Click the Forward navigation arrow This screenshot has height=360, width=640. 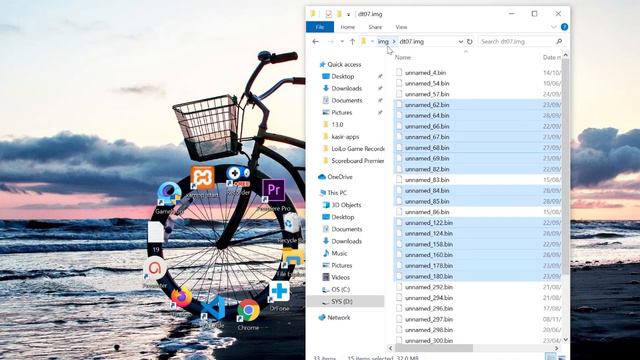(331, 42)
